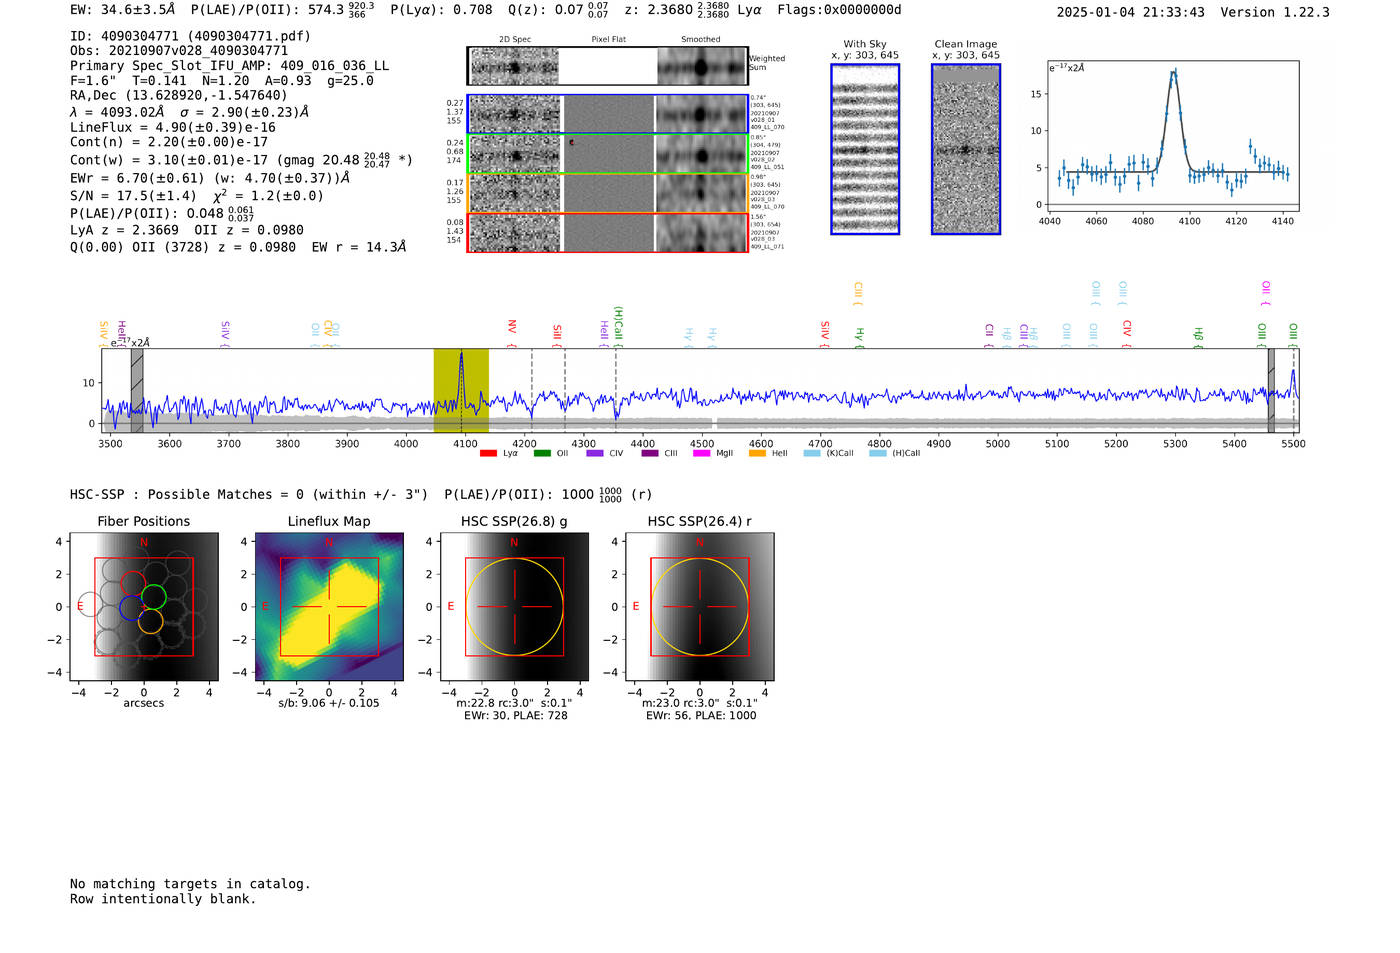
Task: Click the Cont(n) = 2.20(±0.00)e-17 line
Action: click(169, 142)
